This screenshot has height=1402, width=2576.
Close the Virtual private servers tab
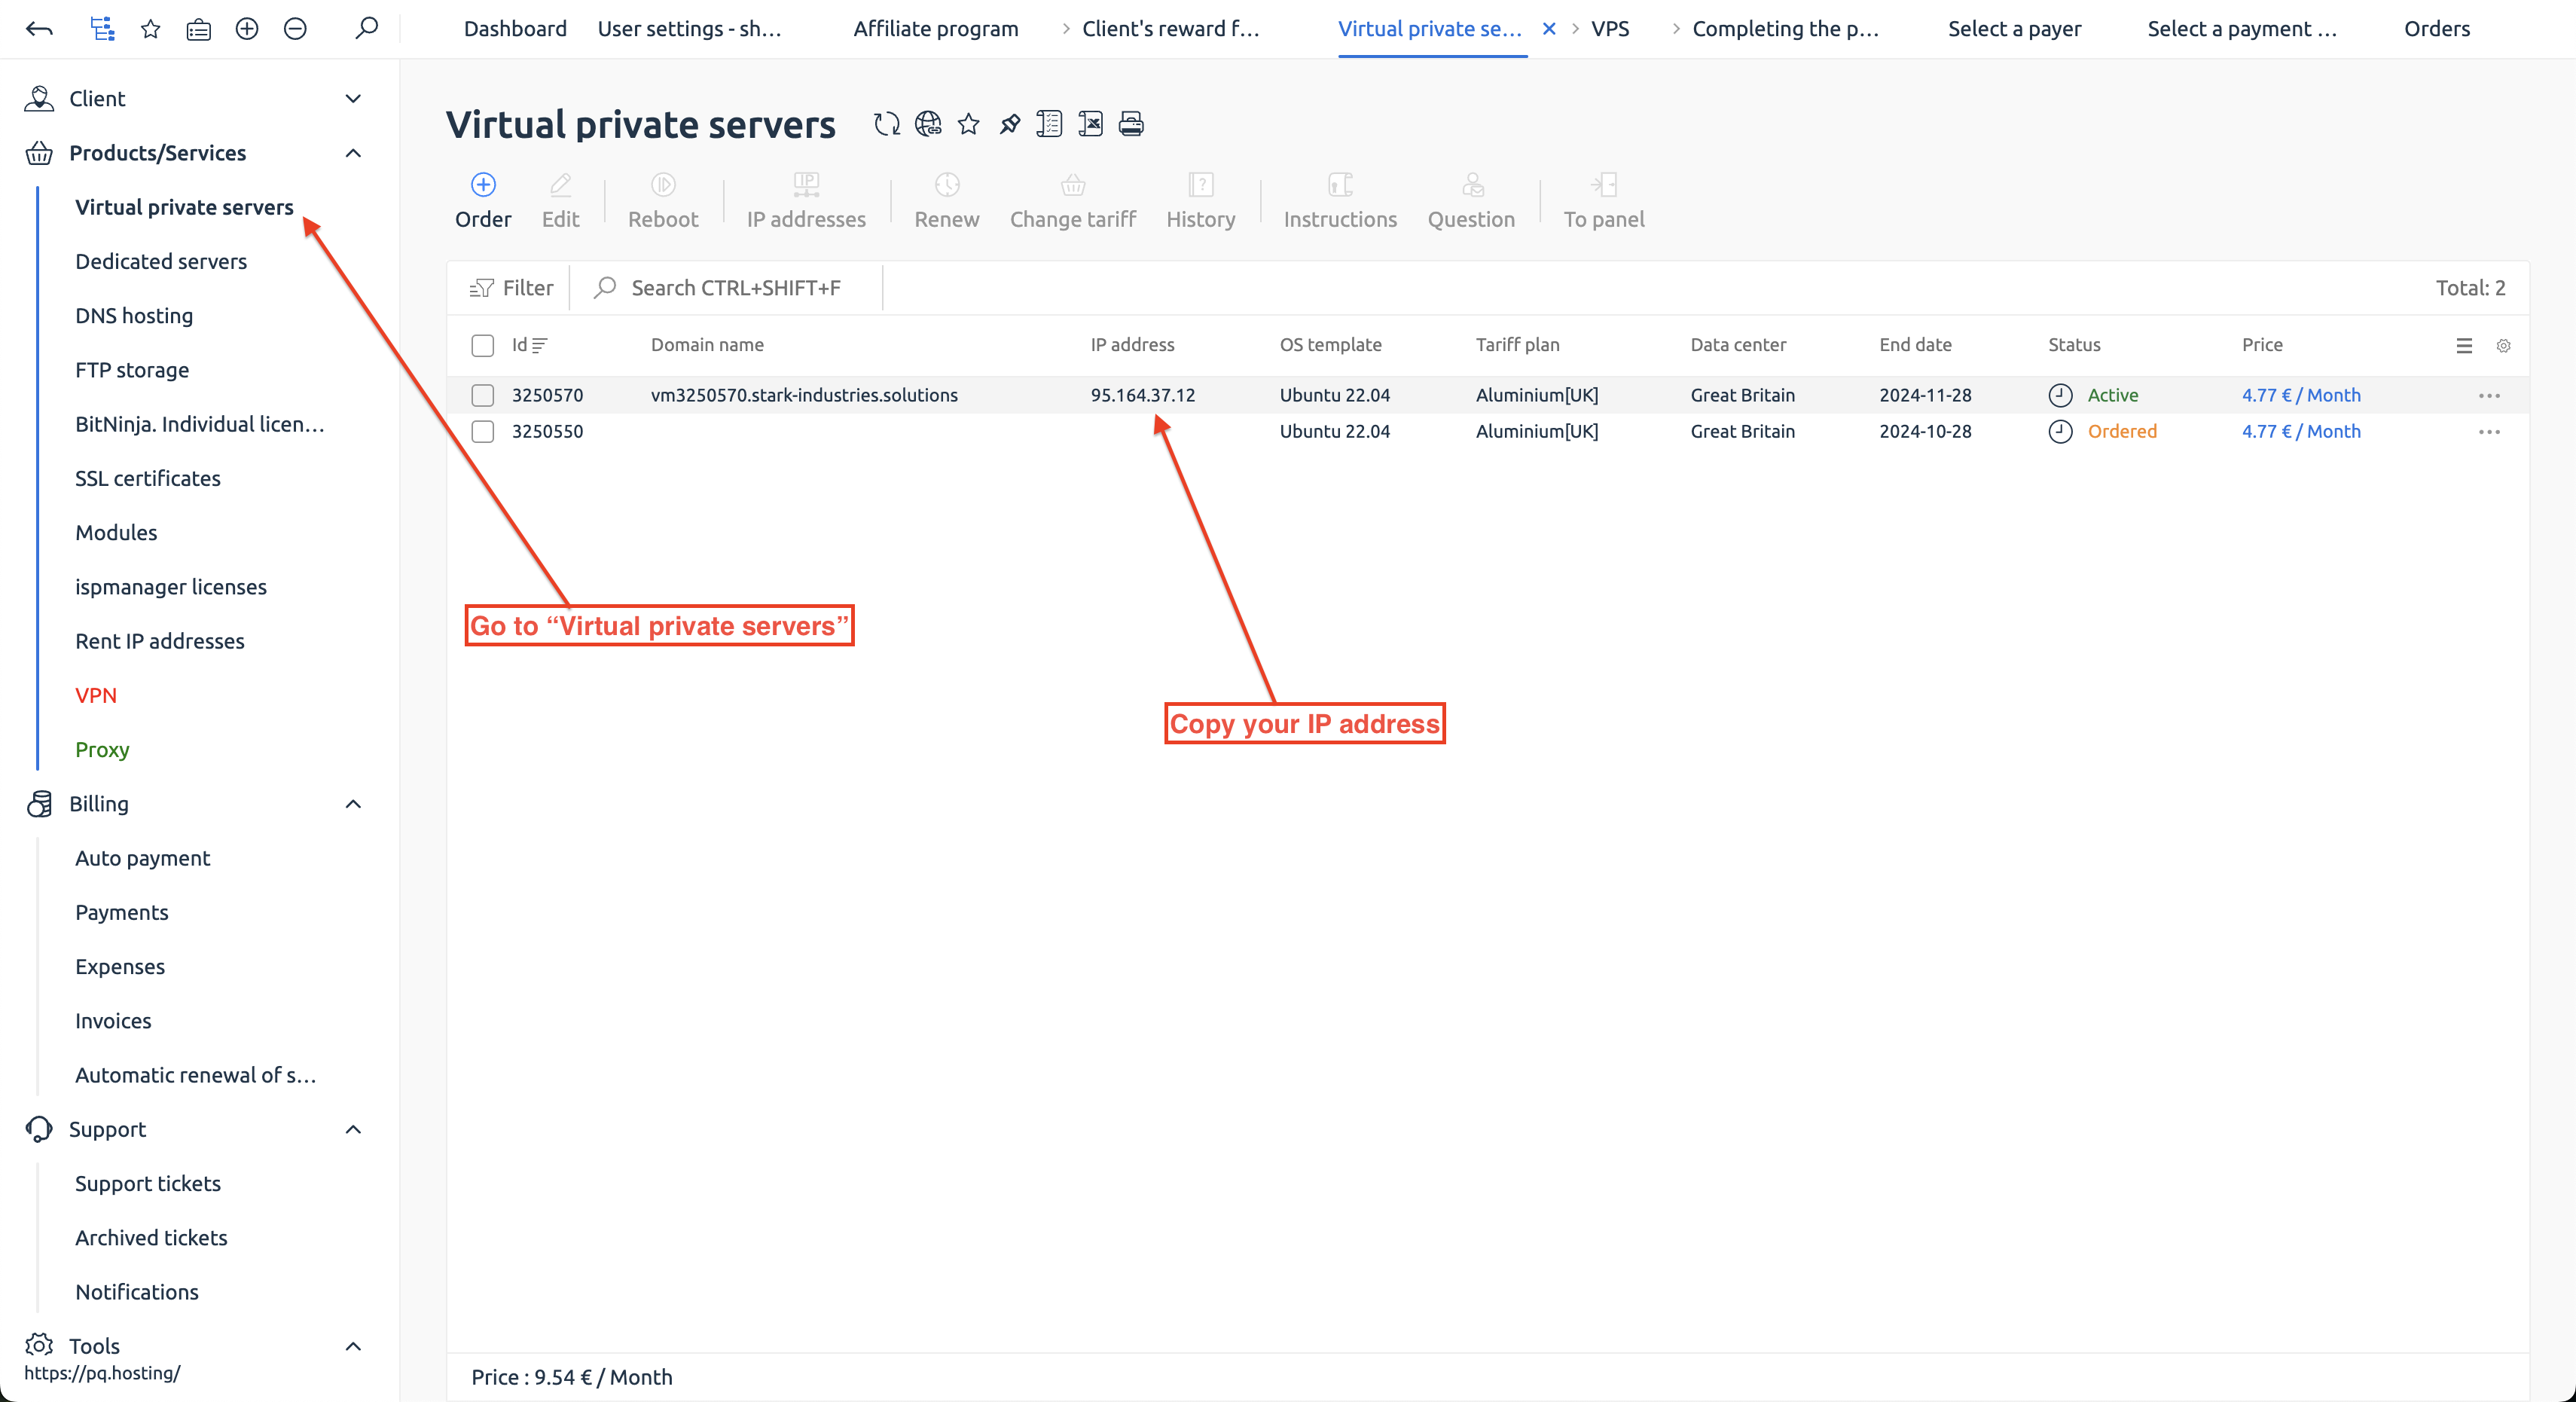(x=1549, y=29)
